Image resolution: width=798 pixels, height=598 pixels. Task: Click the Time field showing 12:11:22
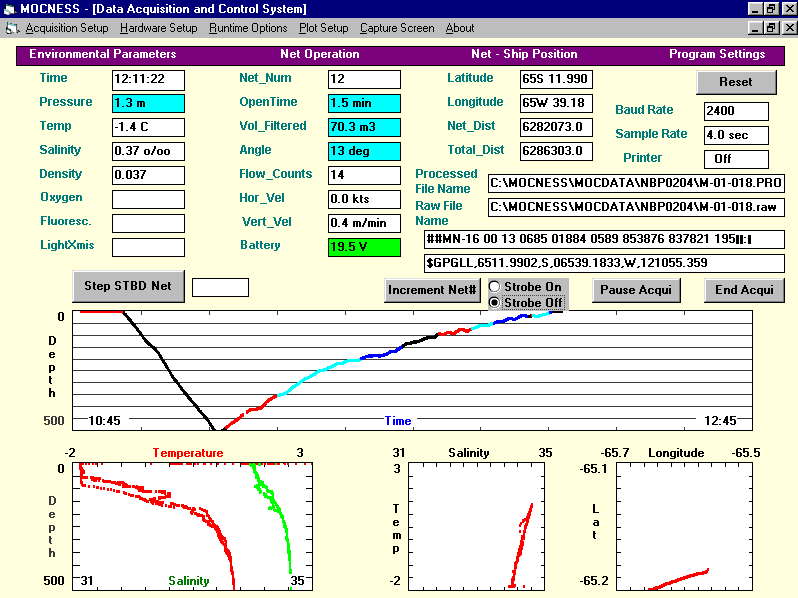(148, 79)
